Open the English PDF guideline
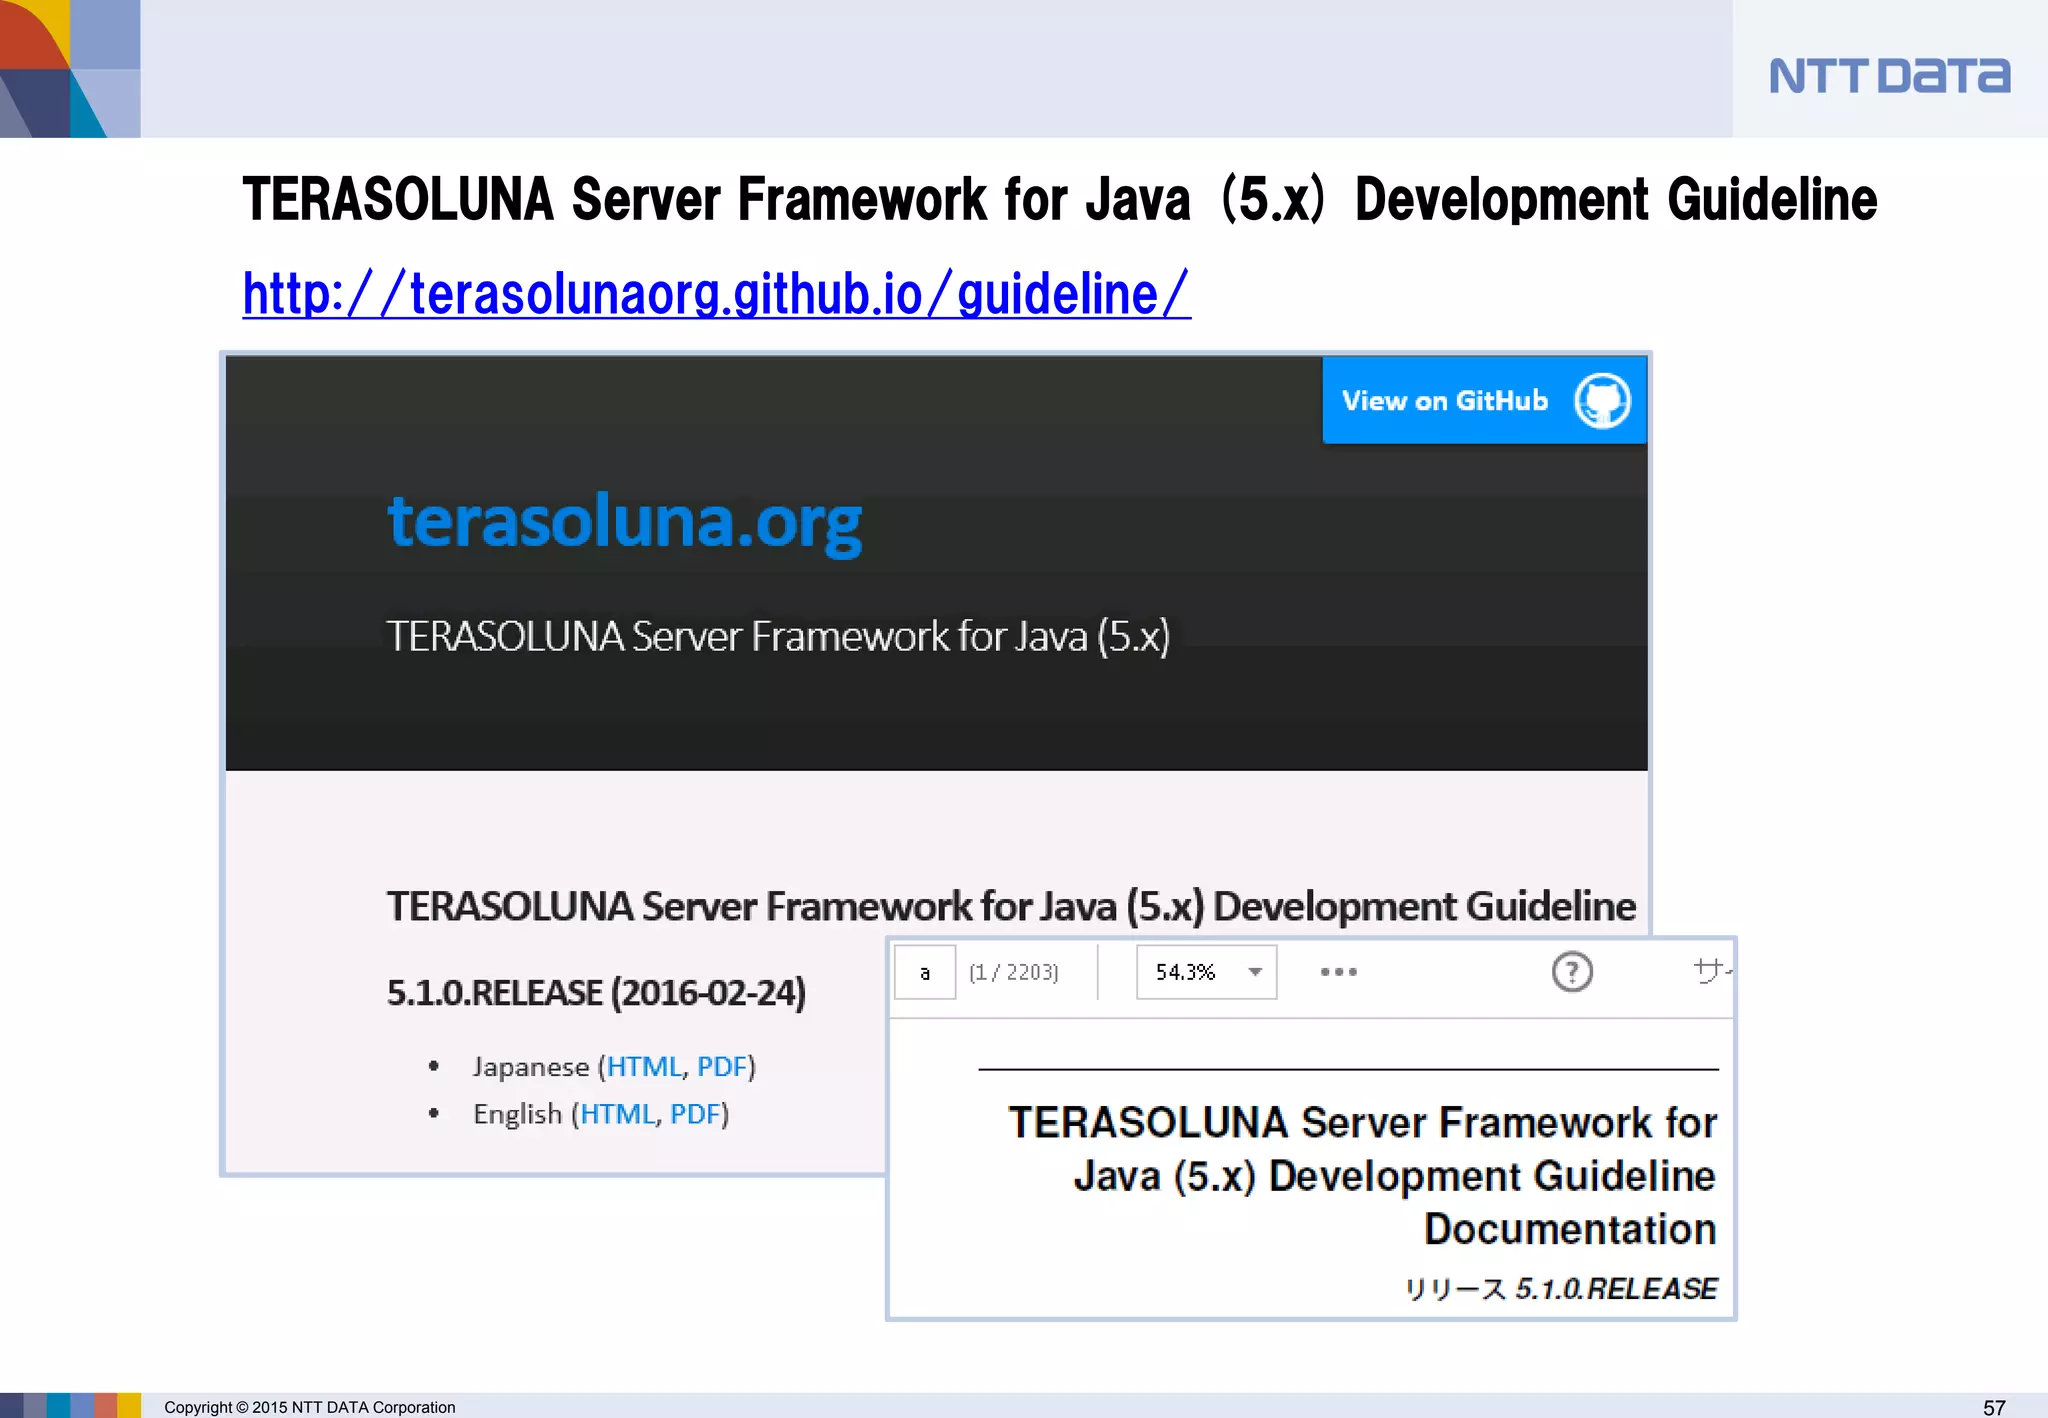Image resolution: width=2048 pixels, height=1418 pixels. point(695,1114)
